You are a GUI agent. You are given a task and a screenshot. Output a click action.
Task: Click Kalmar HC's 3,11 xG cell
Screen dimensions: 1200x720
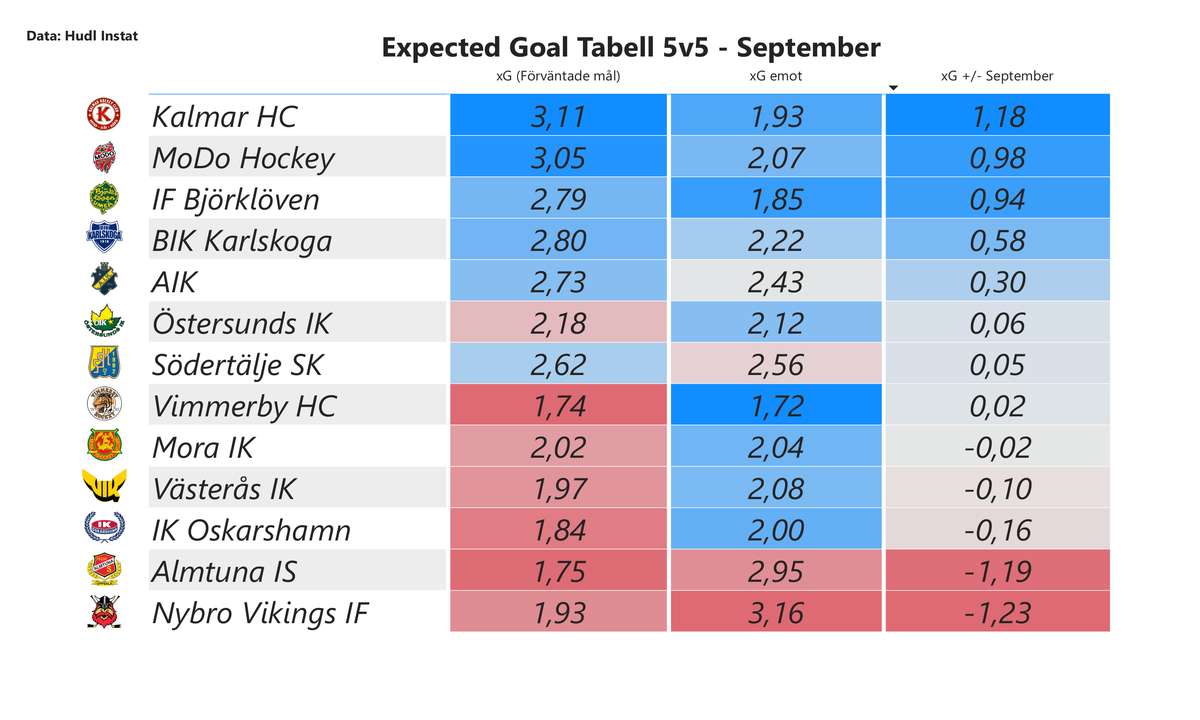click(x=559, y=116)
